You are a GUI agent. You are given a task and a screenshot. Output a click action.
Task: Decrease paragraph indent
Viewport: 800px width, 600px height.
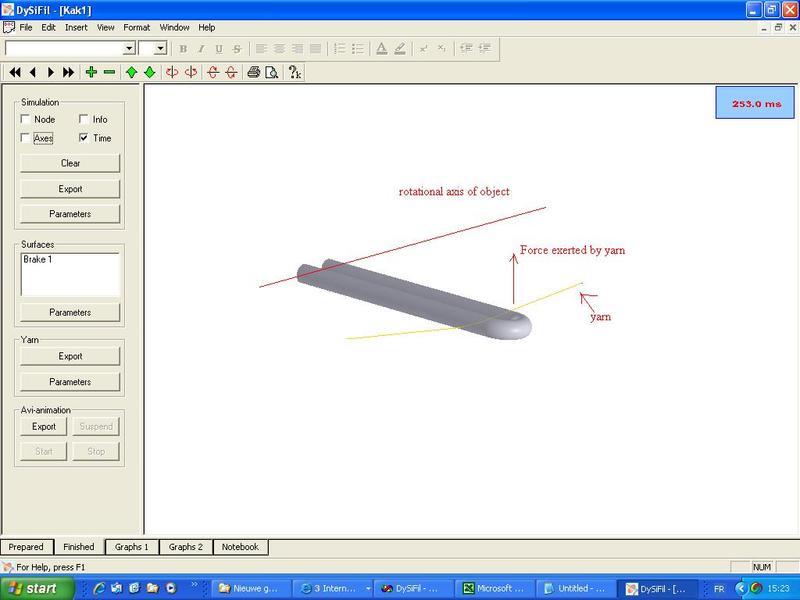(x=466, y=48)
